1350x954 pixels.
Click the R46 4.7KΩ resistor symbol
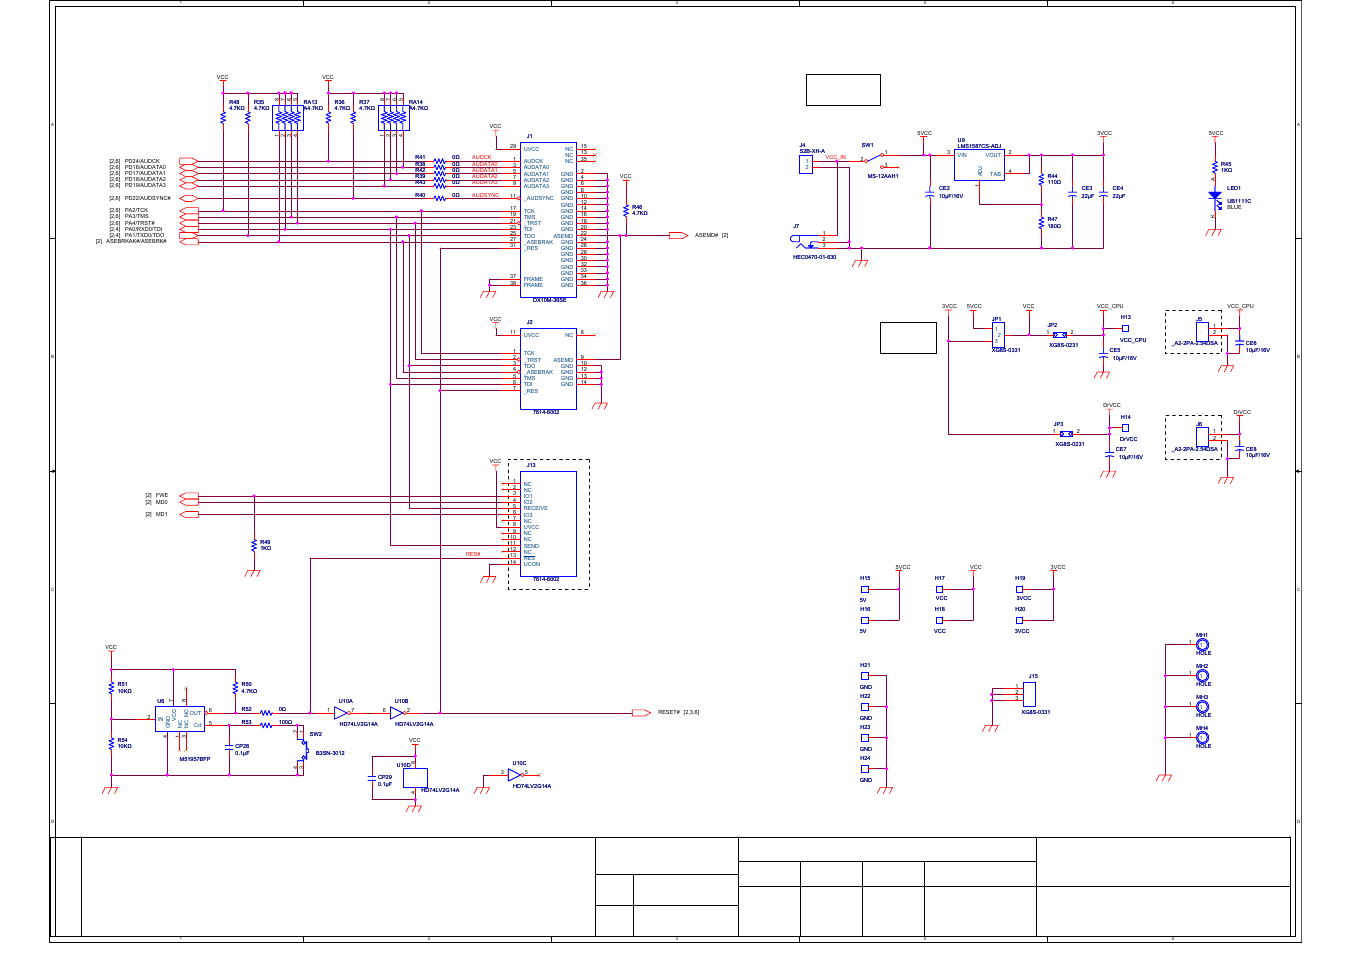coord(626,209)
